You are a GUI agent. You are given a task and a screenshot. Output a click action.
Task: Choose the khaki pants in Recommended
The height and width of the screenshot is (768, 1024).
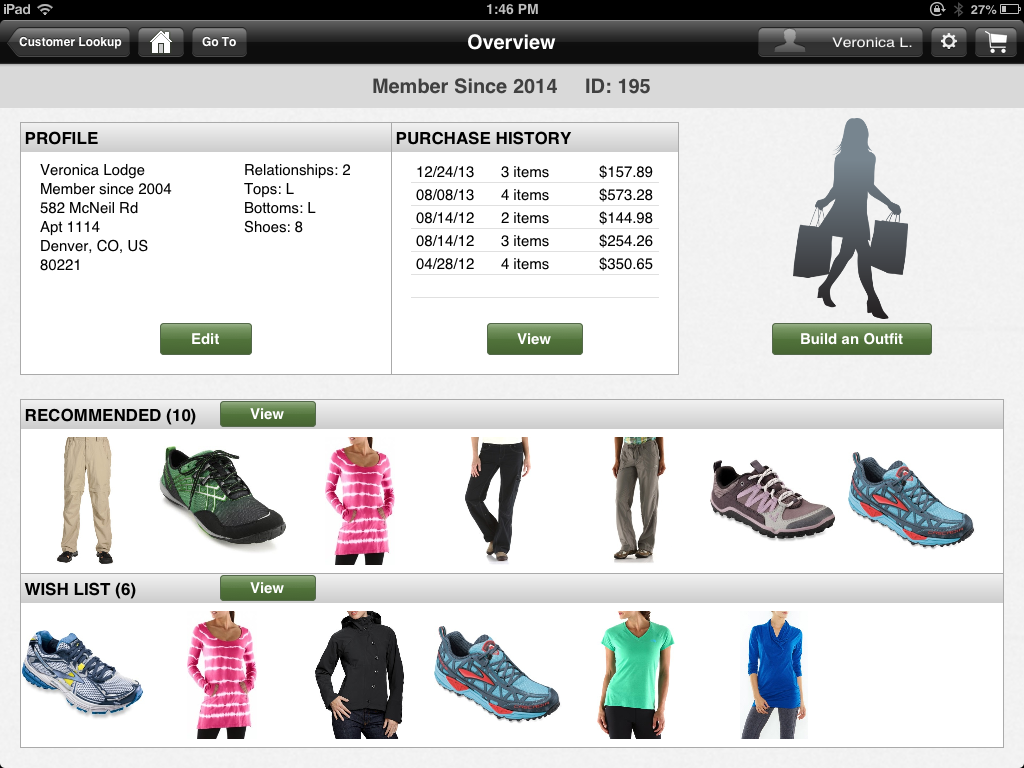[85, 499]
